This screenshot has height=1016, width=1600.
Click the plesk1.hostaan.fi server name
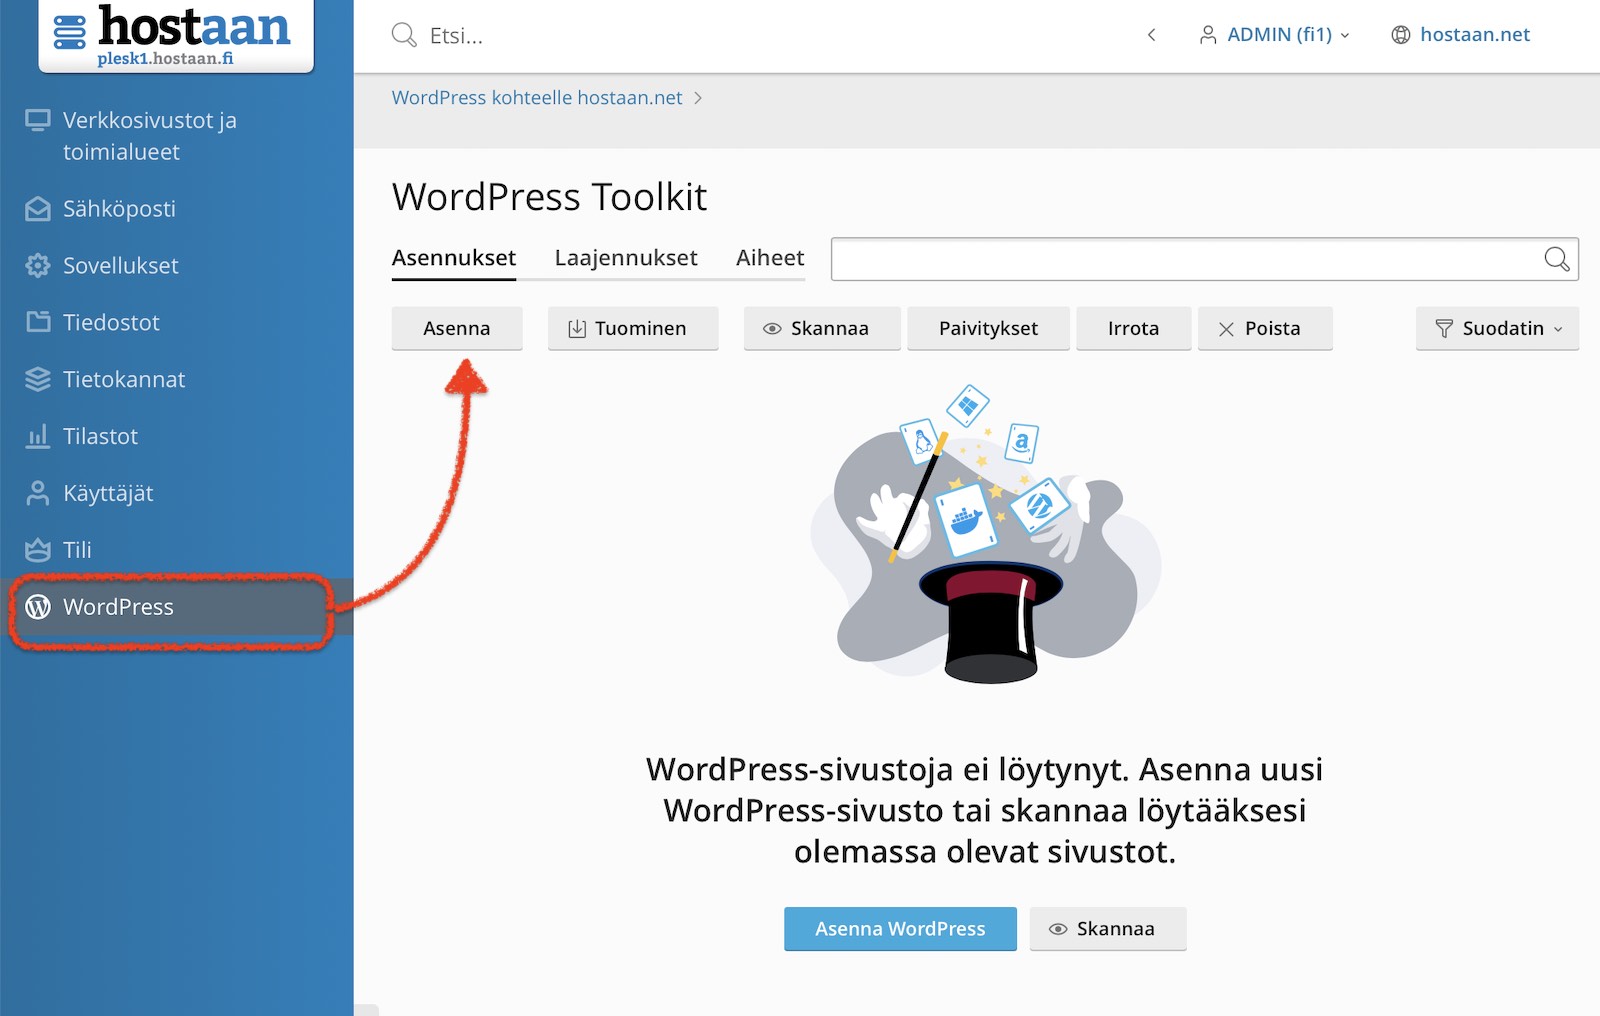point(165,59)
